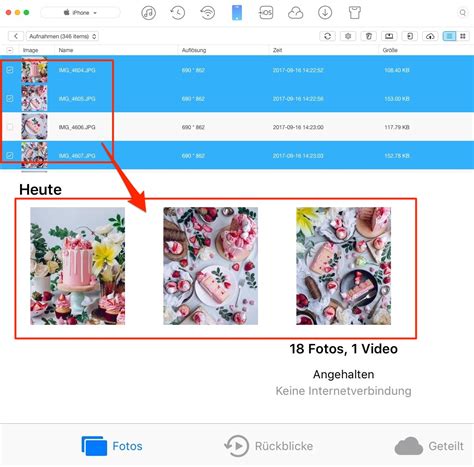The image size is (474, 467).
Task: Click the IMG_4606.JPG row thumbnail
Action: click(x=34, y=127)
